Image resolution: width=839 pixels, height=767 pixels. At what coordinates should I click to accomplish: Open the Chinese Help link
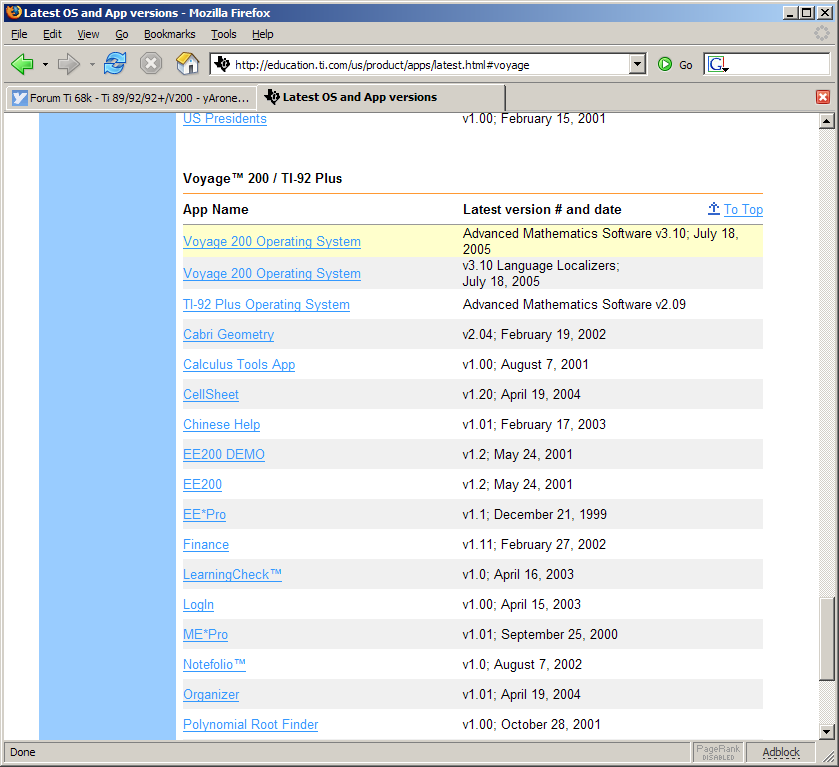coord(222,424)
